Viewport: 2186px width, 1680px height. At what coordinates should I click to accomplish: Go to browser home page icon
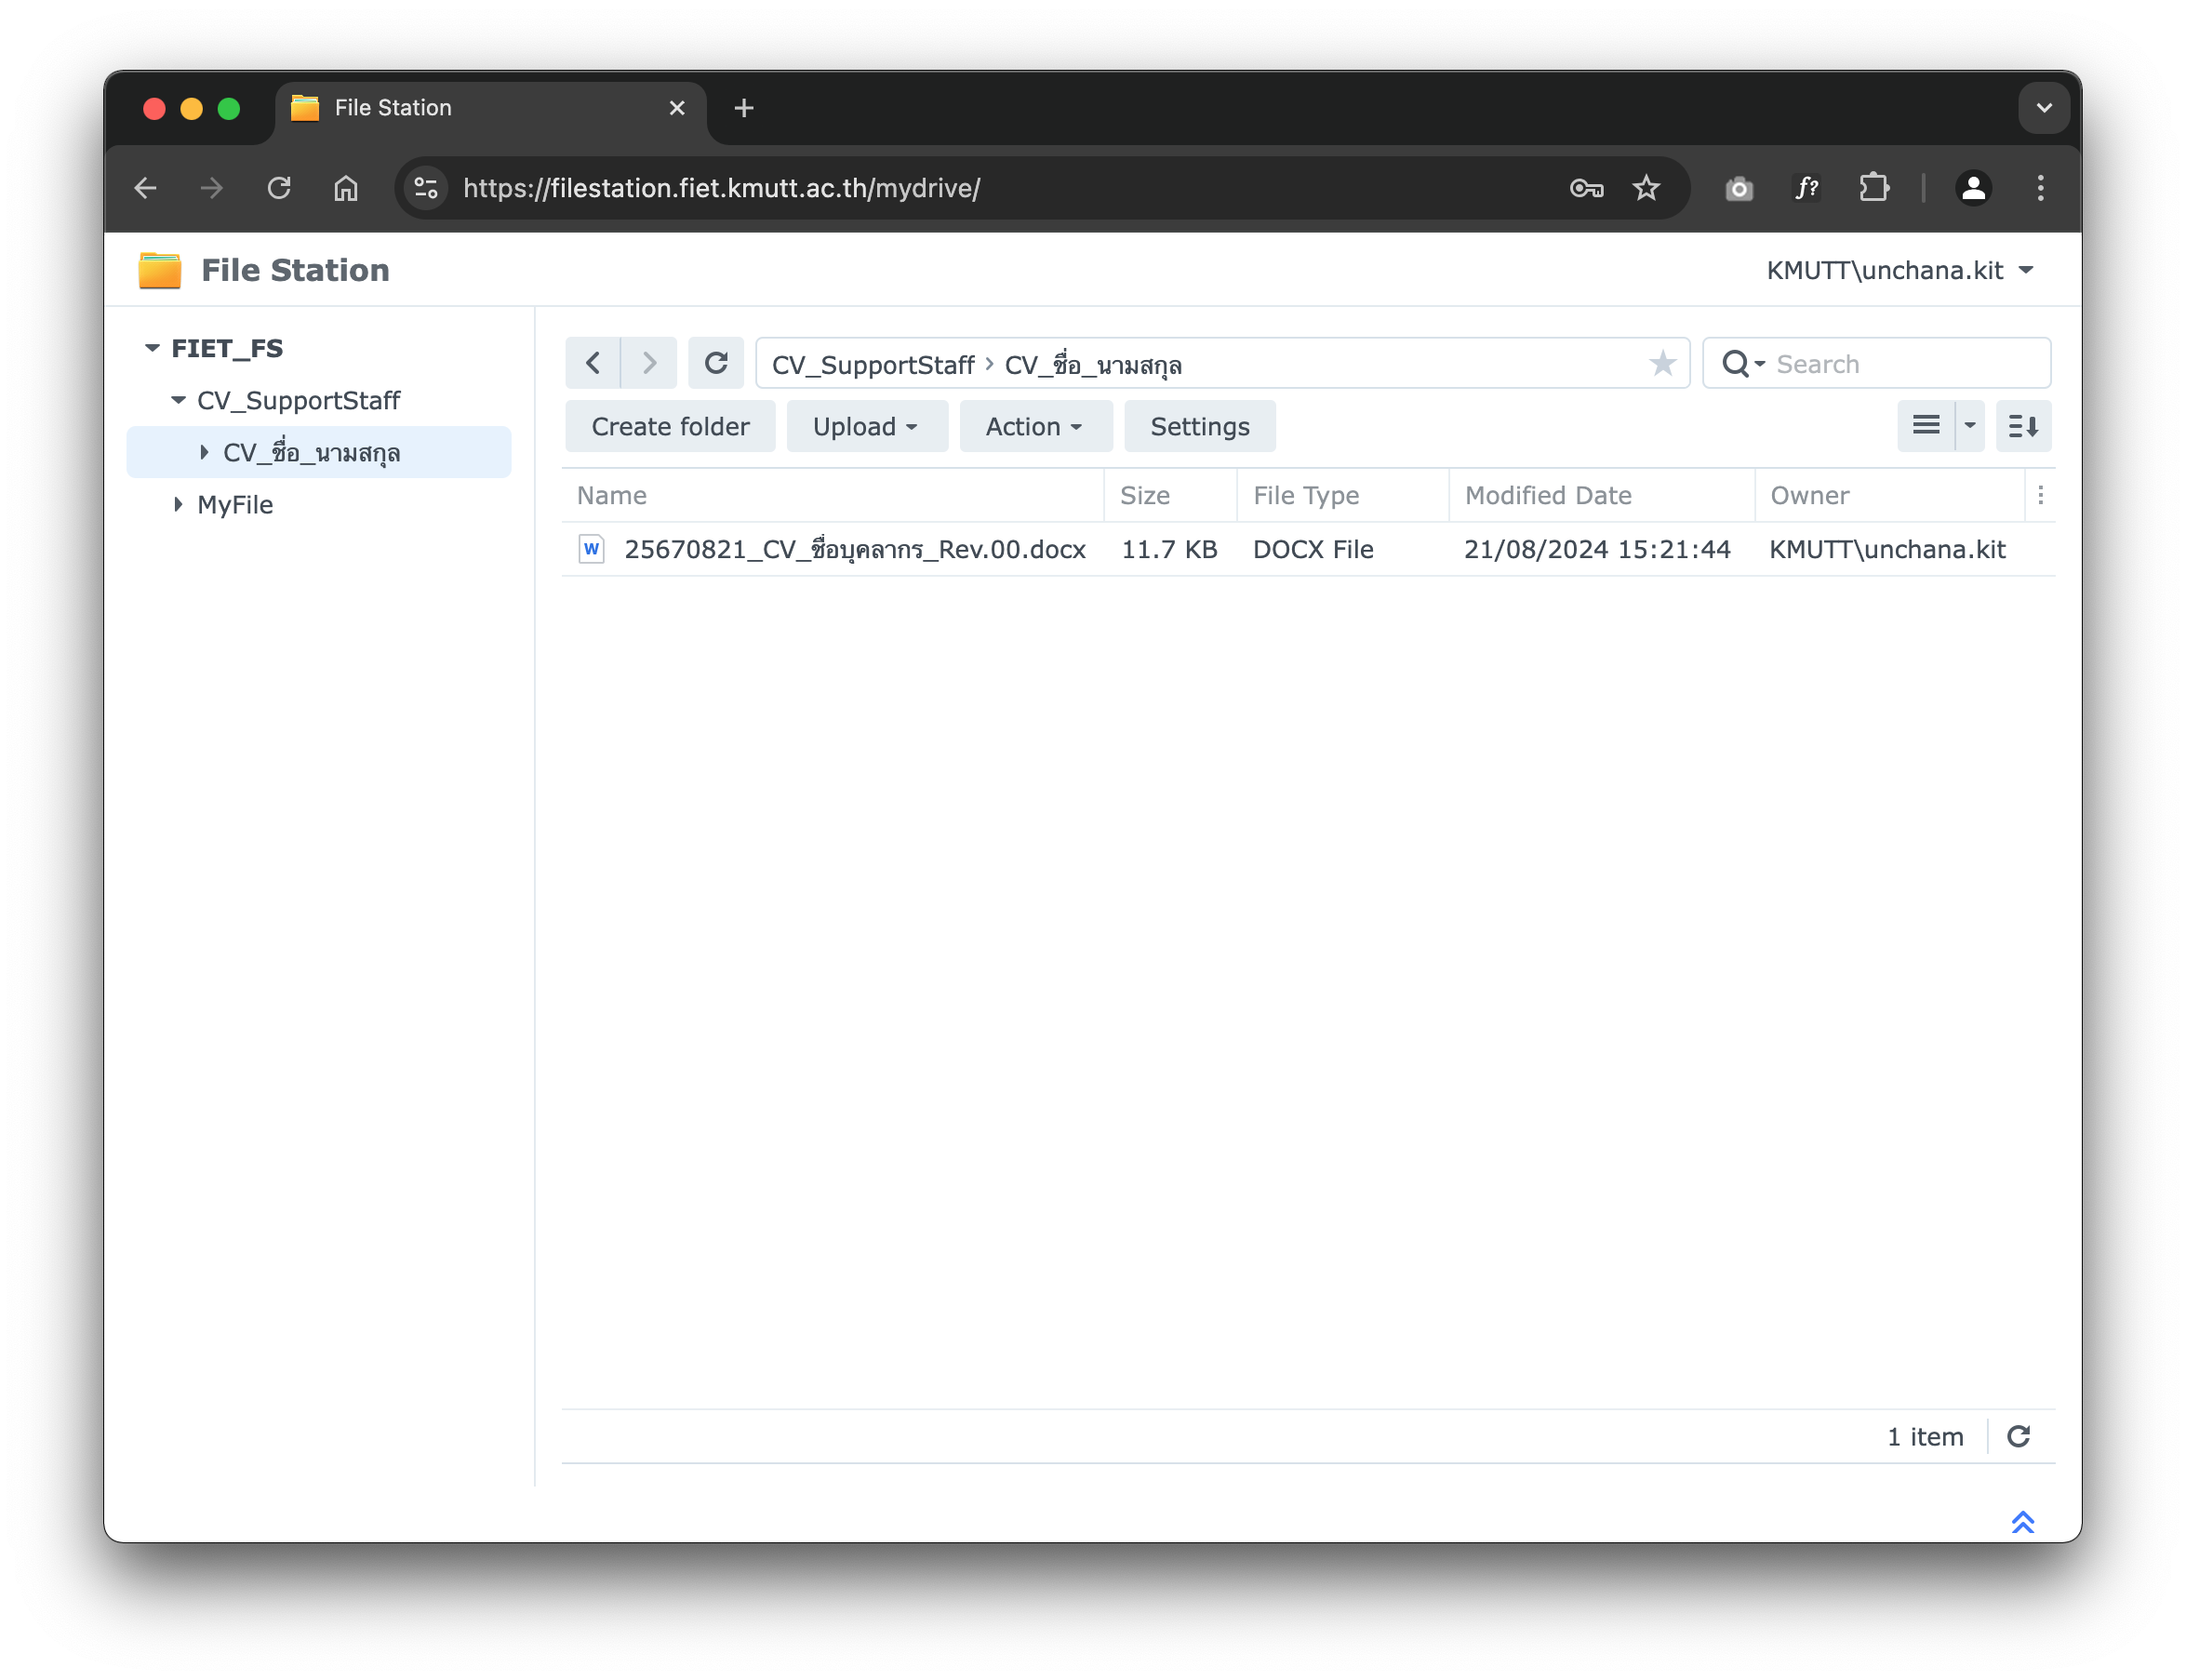tap(346, 188)
